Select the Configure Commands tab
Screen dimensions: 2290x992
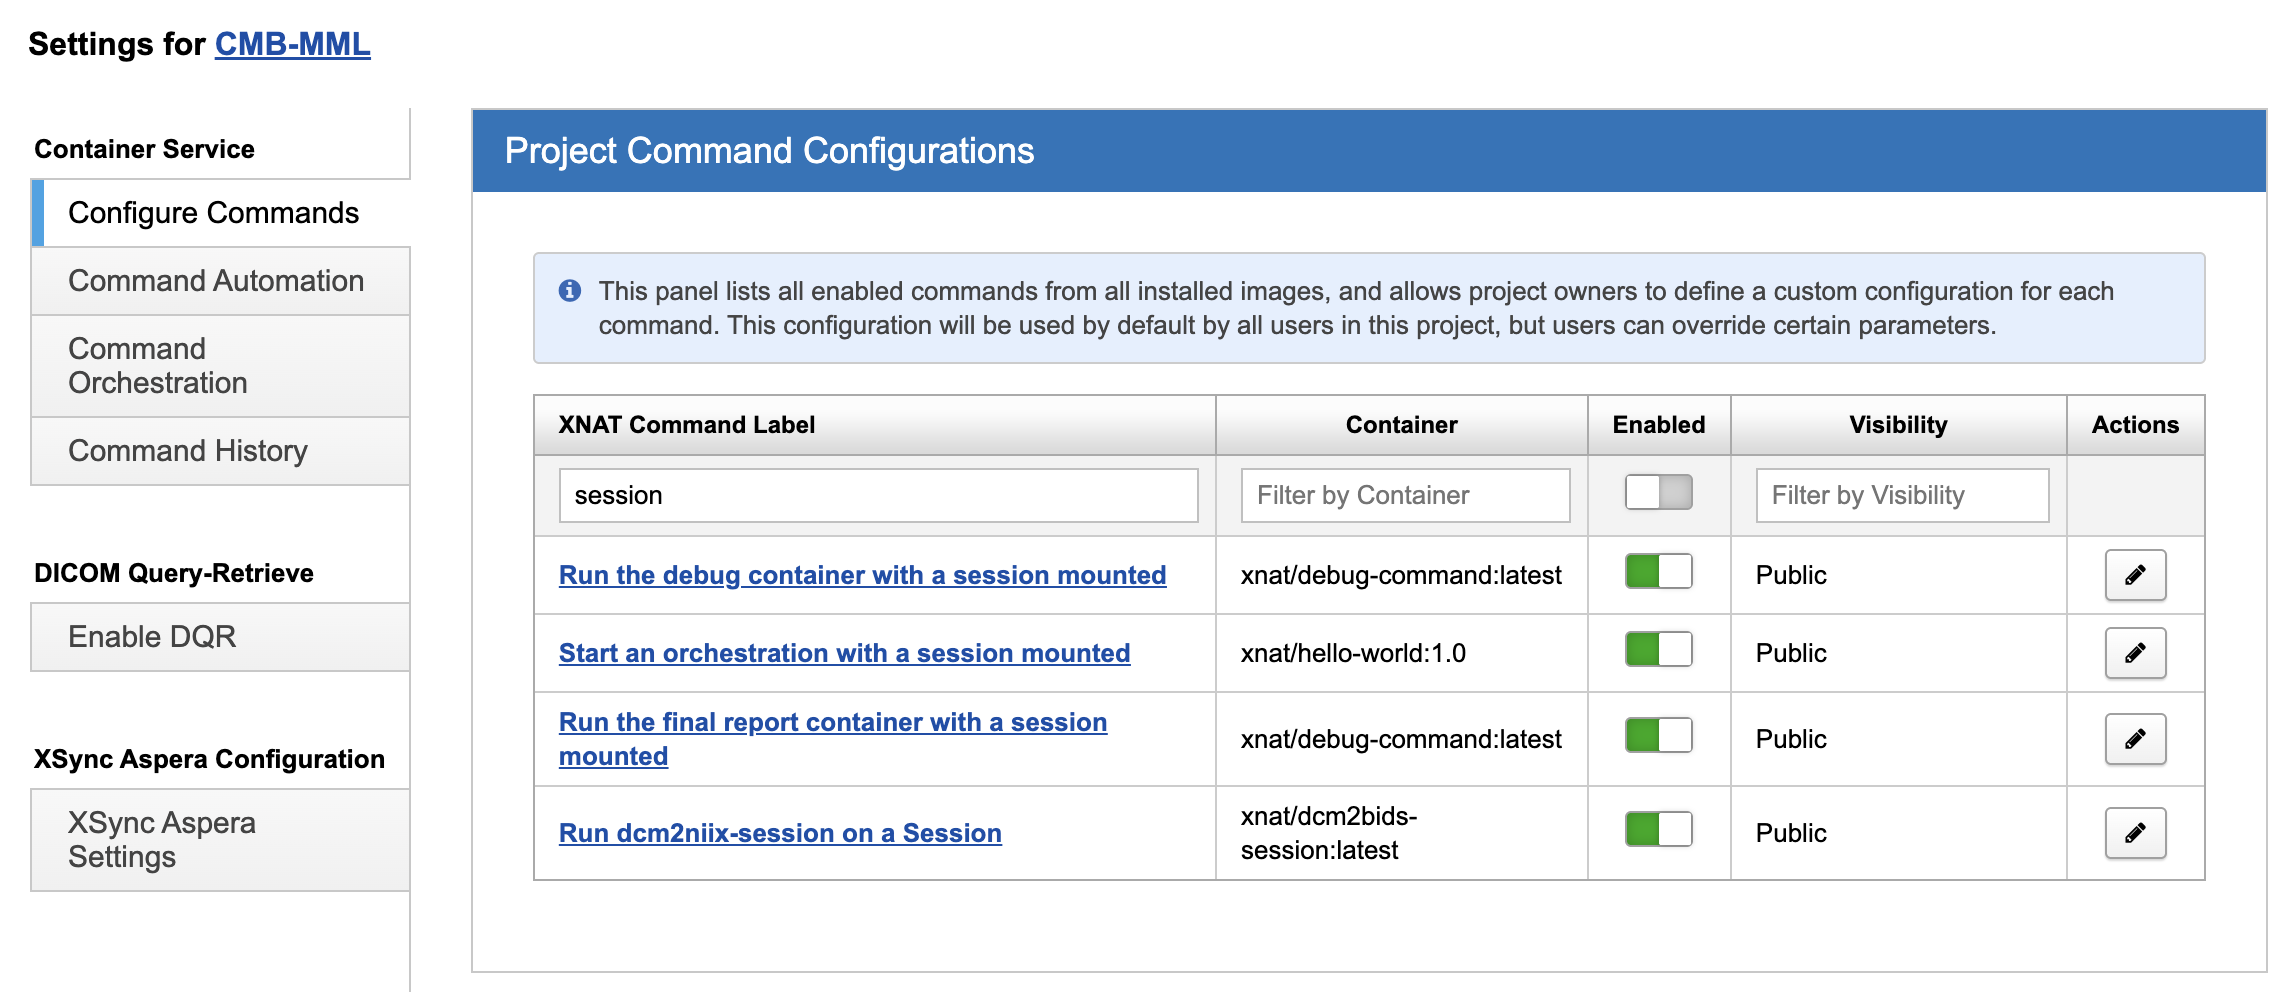(x=213, y=213)
